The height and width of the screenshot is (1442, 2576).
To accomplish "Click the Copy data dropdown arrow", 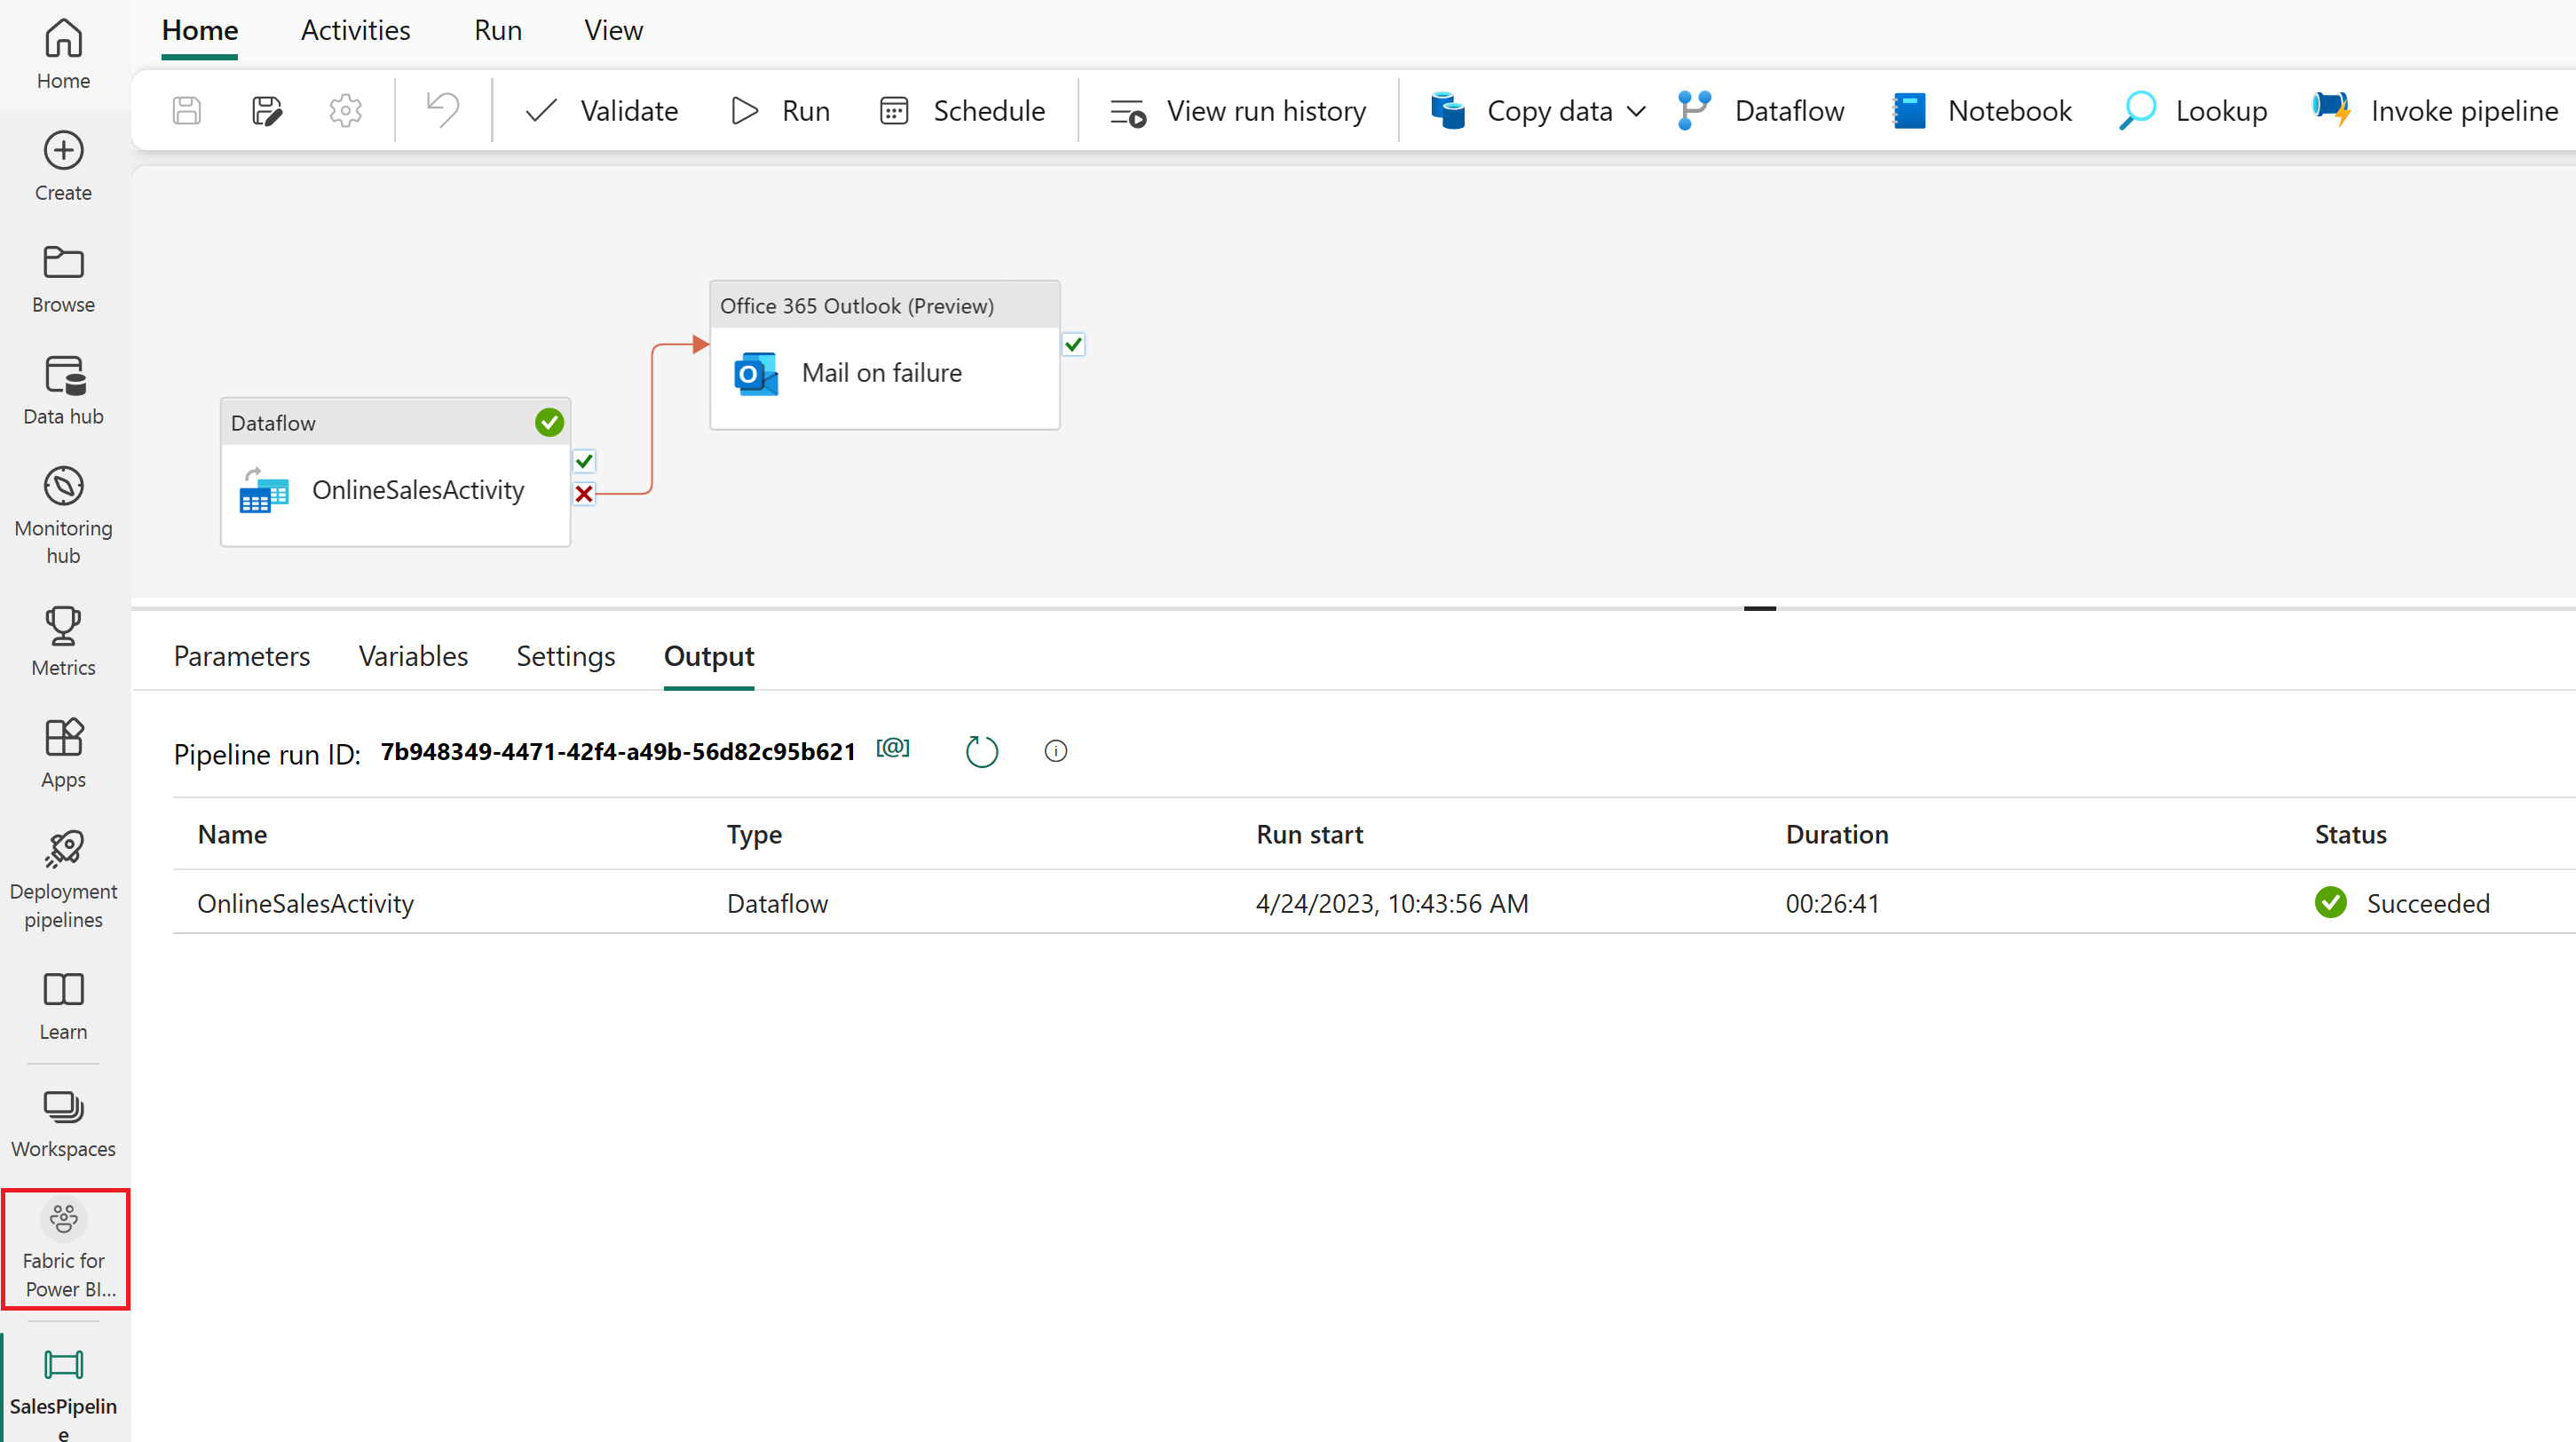I will coord(1628,112).
